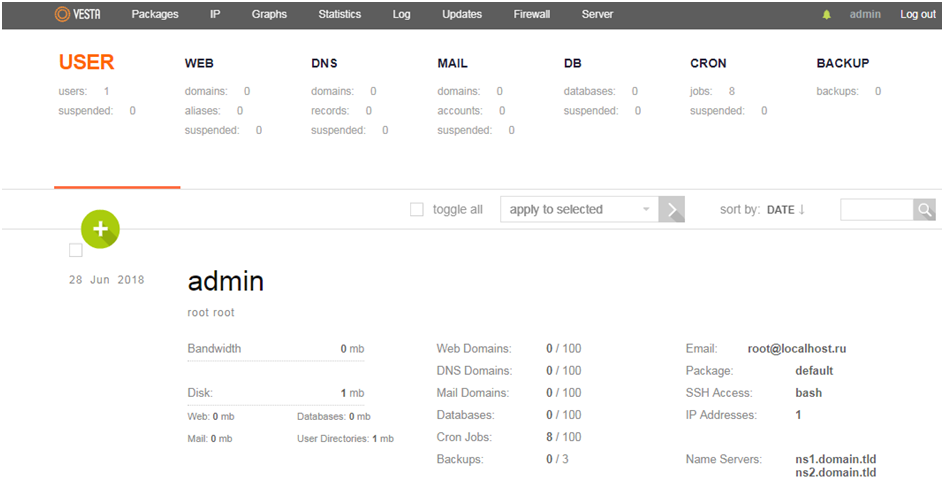Open the notifications bell icon
The height and width of the screenshot is (490, 944).
point(826,15)
